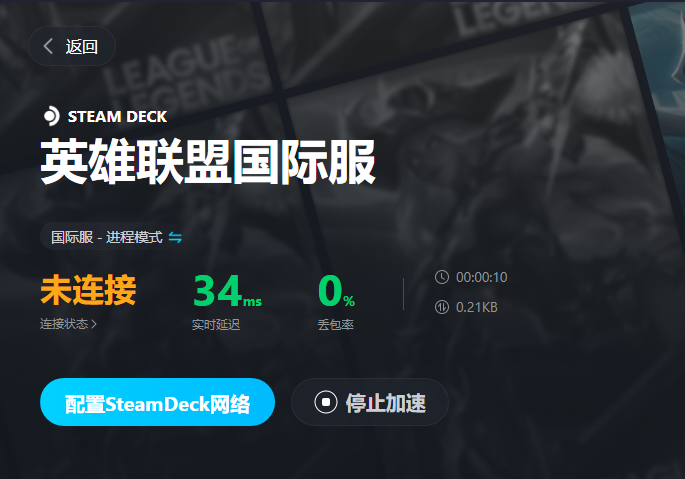Click the clock icon beside 00:00:10
This screenshot has height=479, width=685.
[x=442, y=277]
